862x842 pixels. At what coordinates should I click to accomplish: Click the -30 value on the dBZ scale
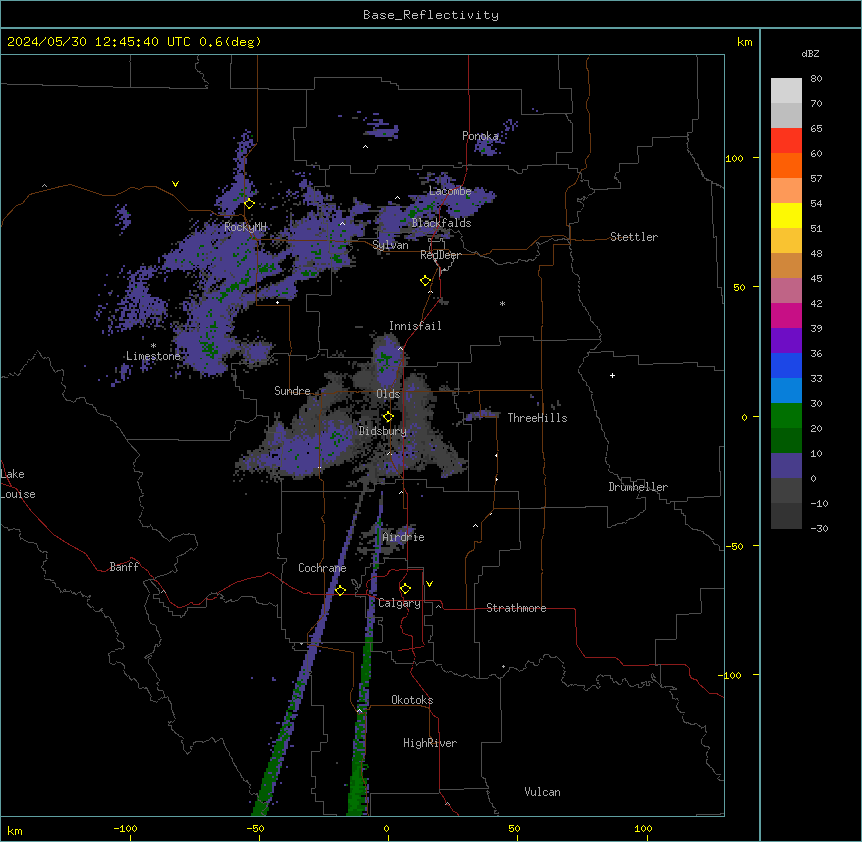point(819,529)
